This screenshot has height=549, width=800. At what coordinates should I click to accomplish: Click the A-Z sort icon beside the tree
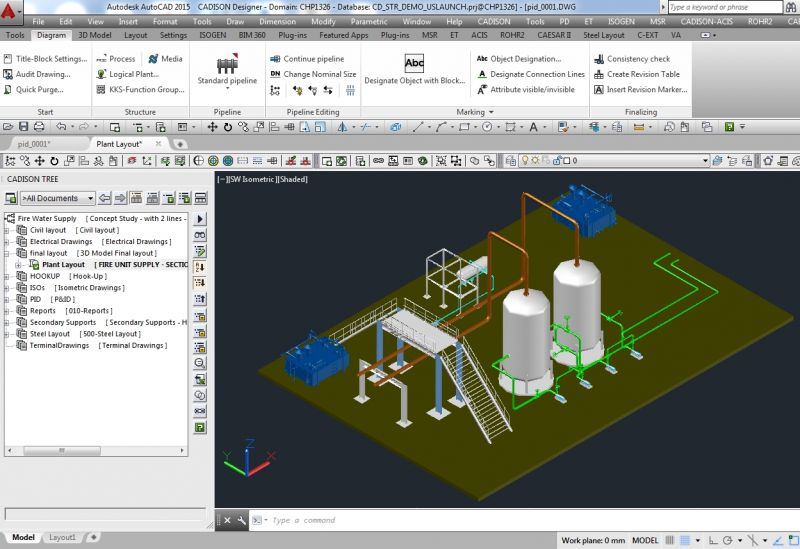[x=199, y=266]
